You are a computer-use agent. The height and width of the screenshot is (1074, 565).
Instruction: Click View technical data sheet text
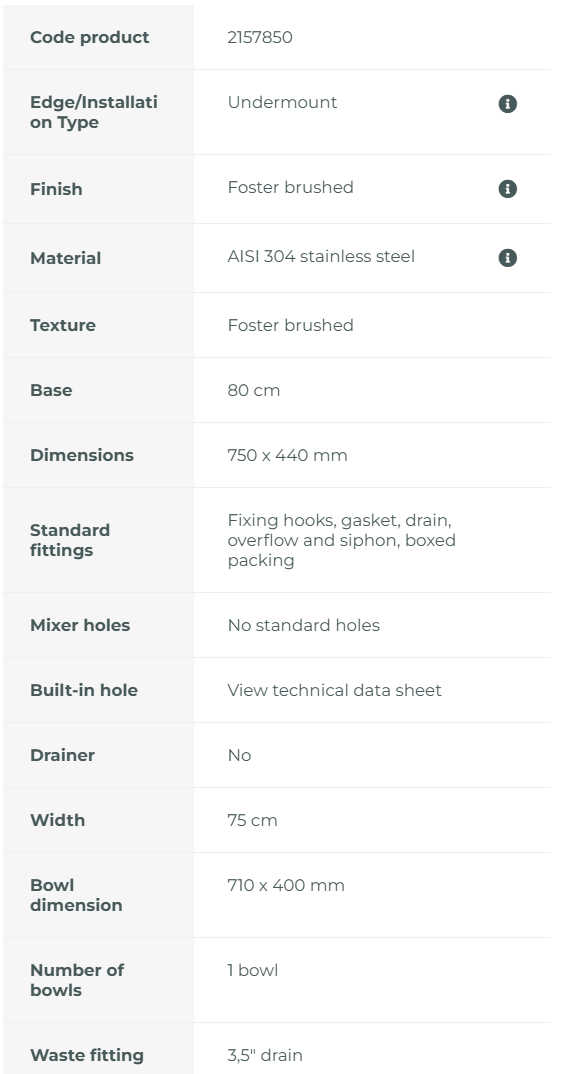pos(334,690)
